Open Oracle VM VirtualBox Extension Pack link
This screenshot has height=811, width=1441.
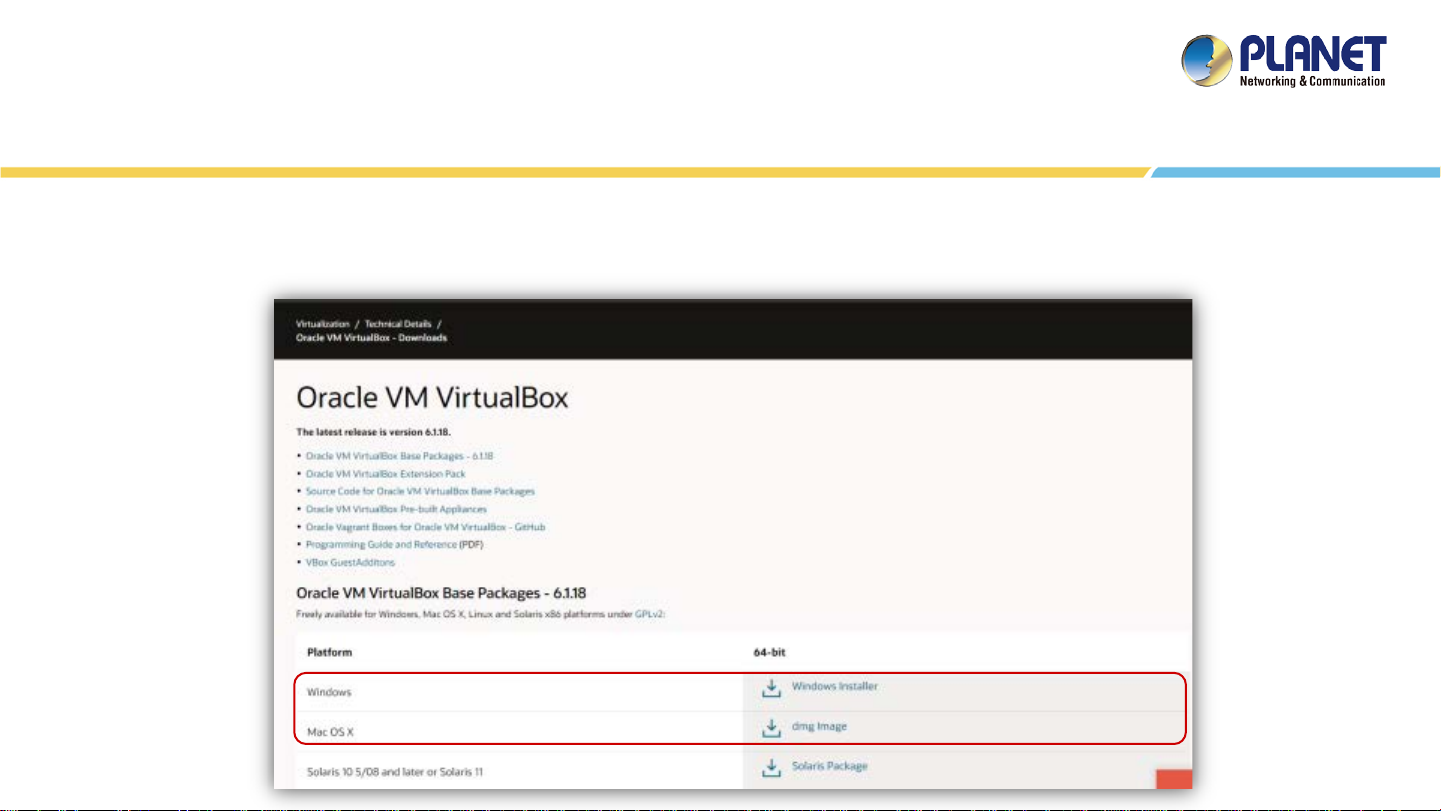[x=386, y=474]
